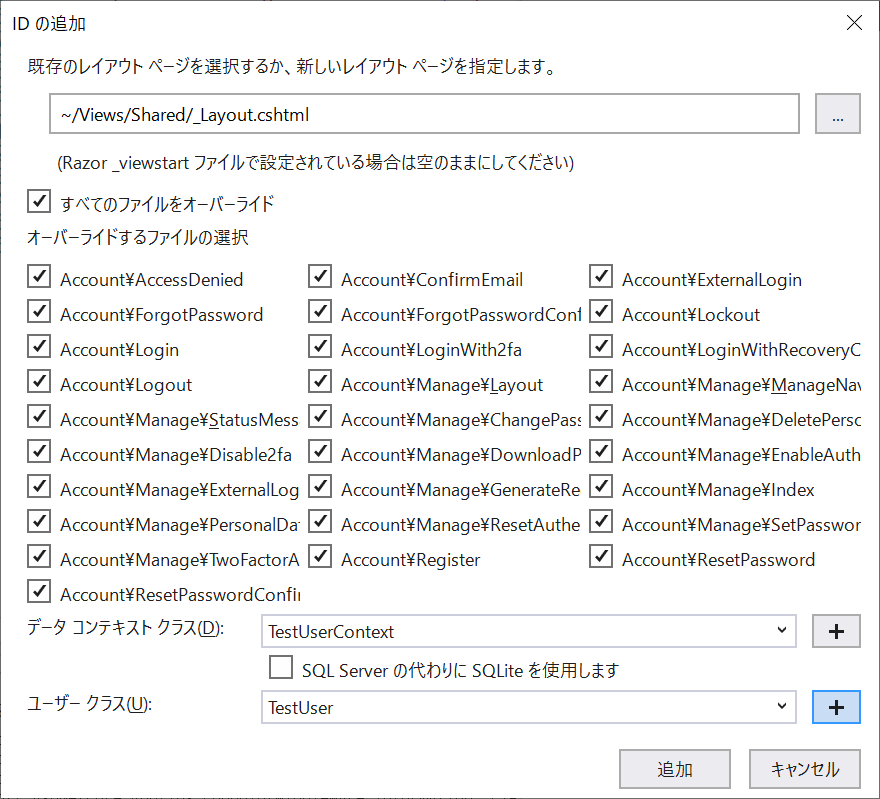This screenshot has height=799, width=880.
Task: Toggle Account¥ResetPassword checkbox
Action: 601,557
